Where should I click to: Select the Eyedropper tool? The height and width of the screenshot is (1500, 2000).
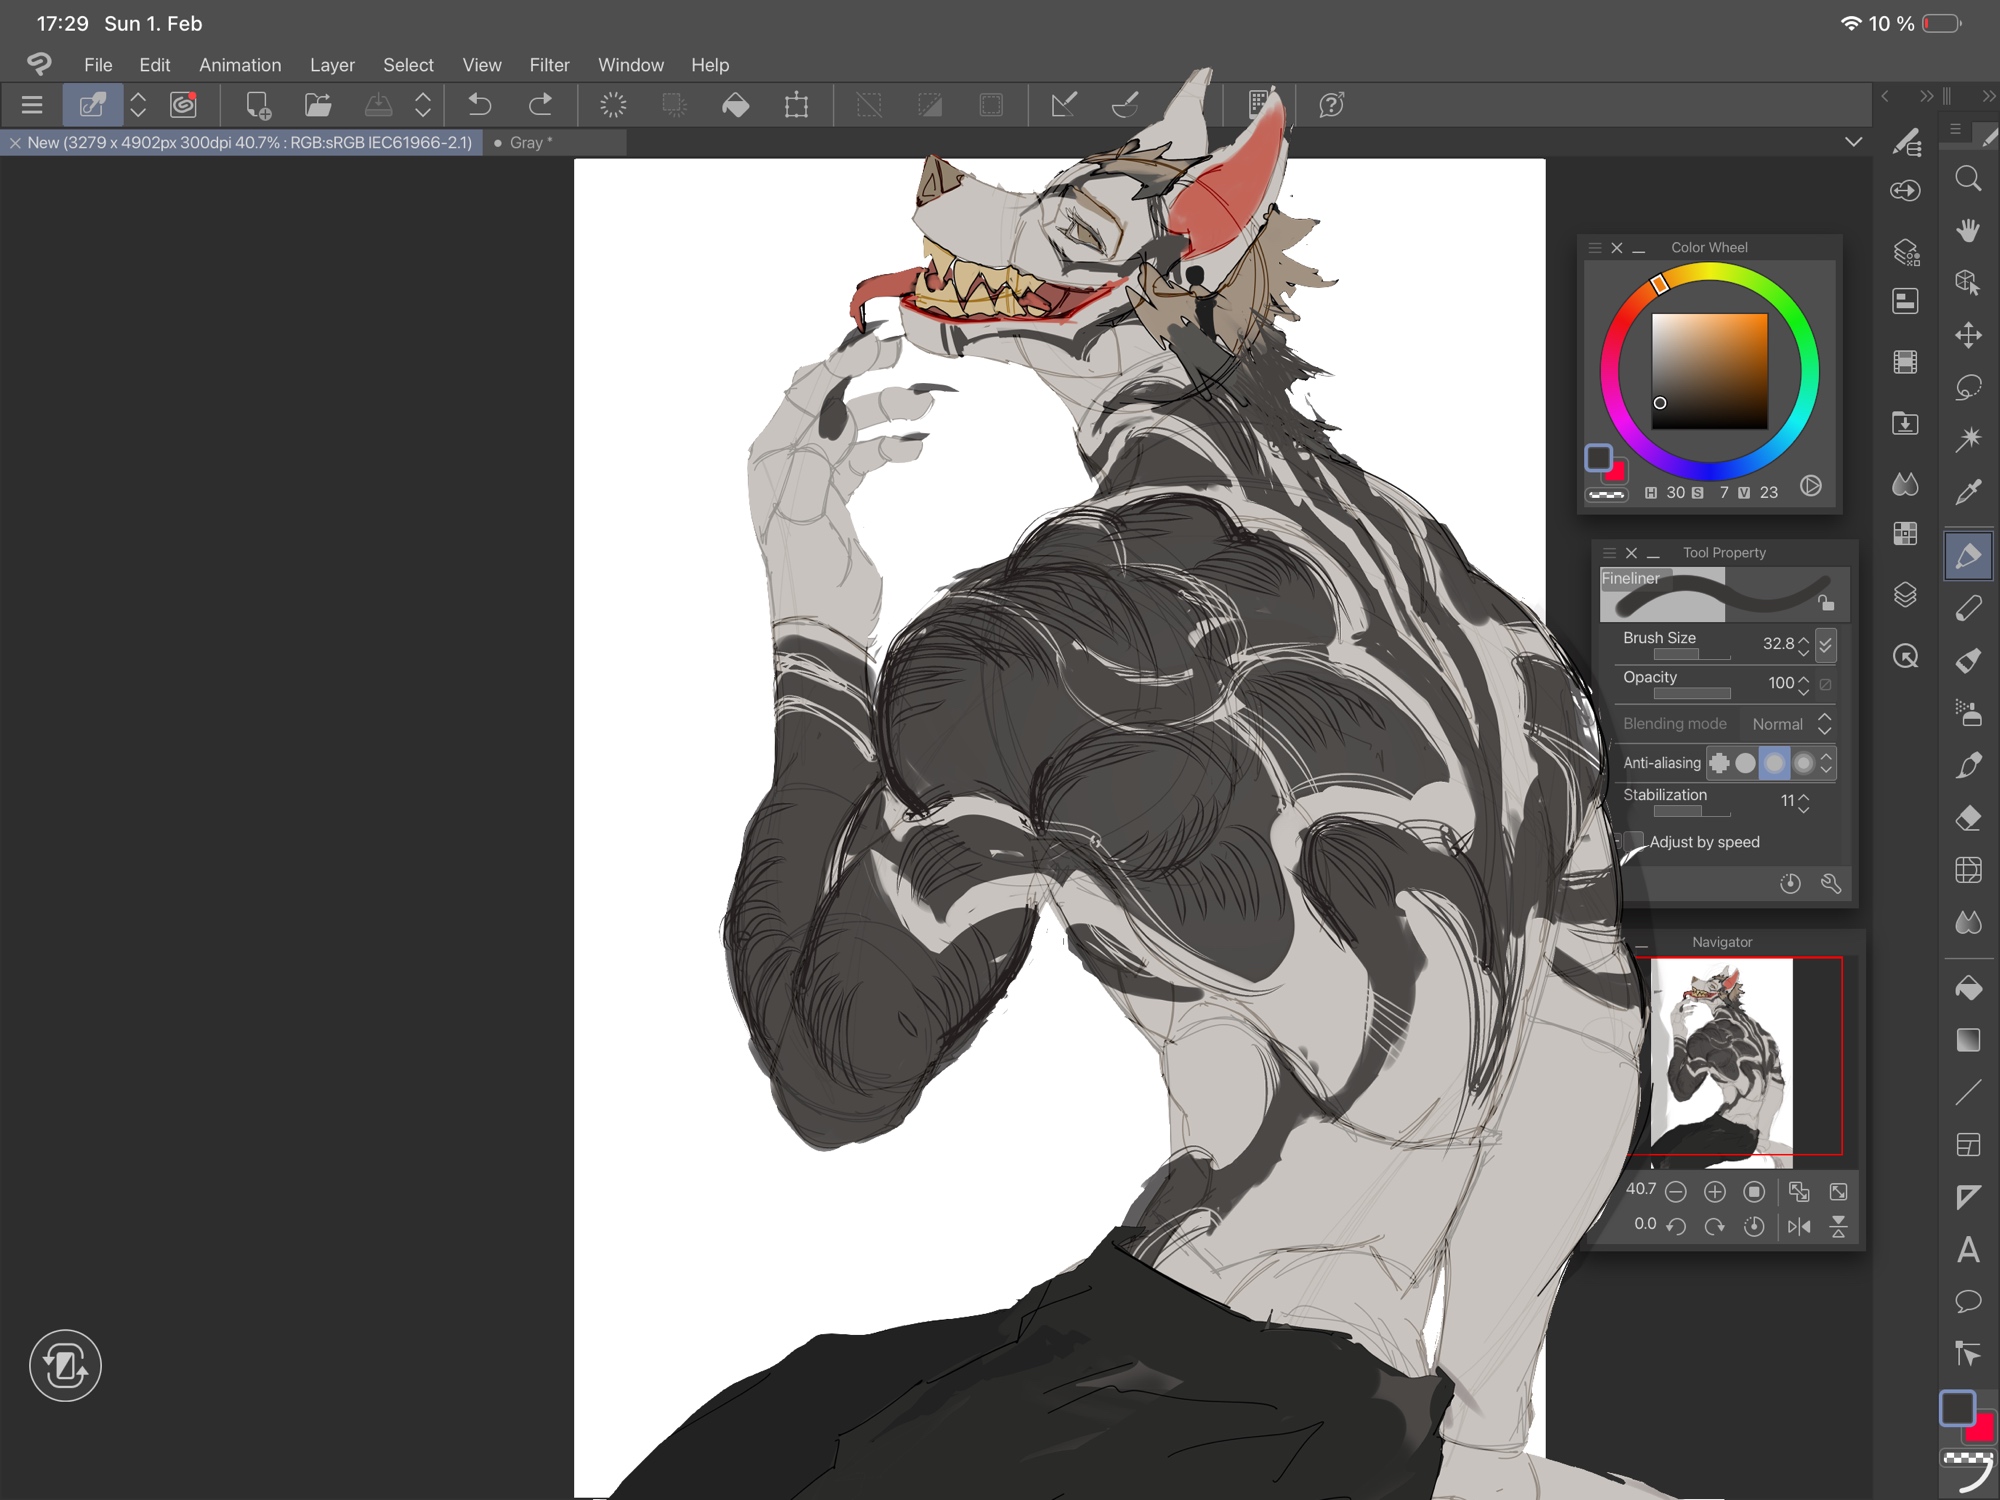tap(1968, 491)
